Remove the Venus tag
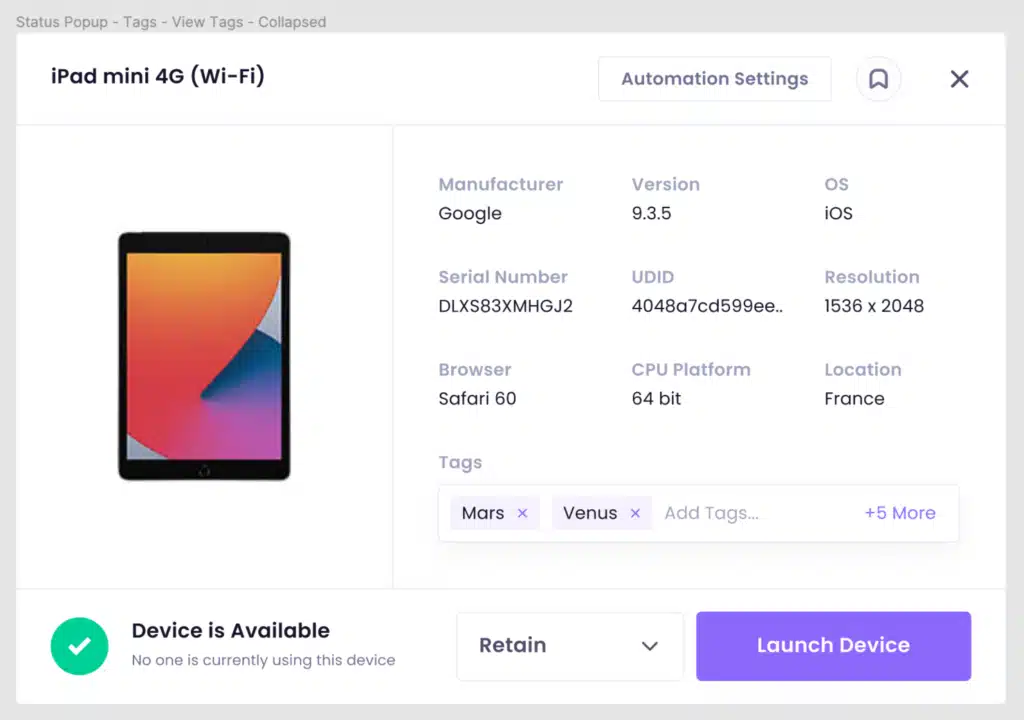1024x720 pixels. tap(635, 513)
